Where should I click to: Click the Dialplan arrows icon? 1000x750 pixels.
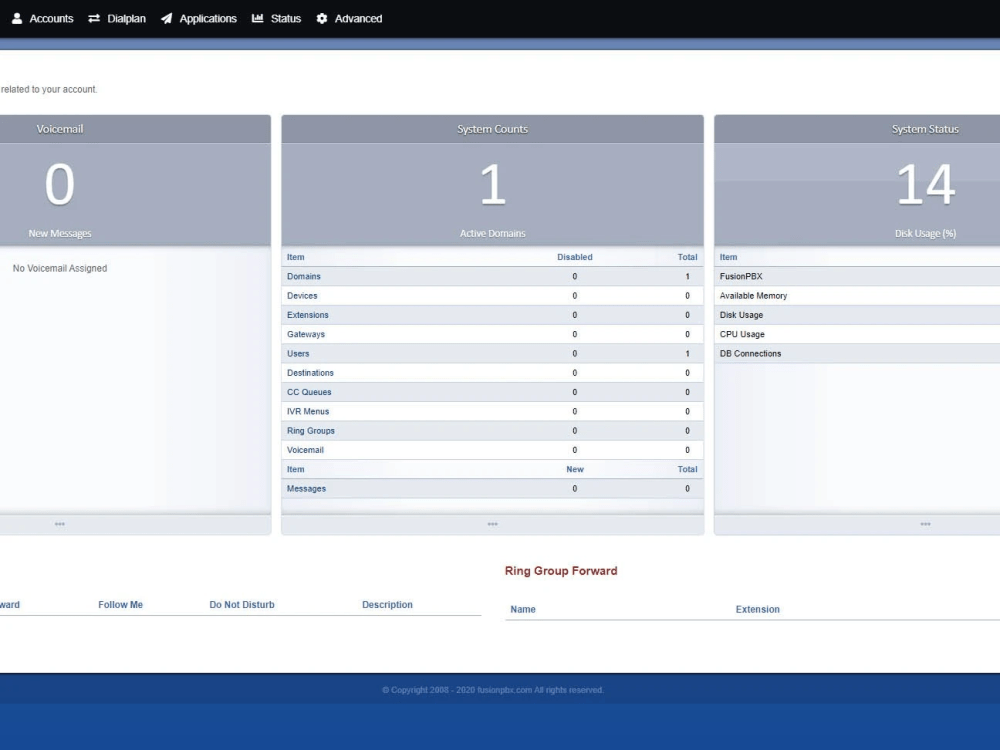tap(94, 18)
